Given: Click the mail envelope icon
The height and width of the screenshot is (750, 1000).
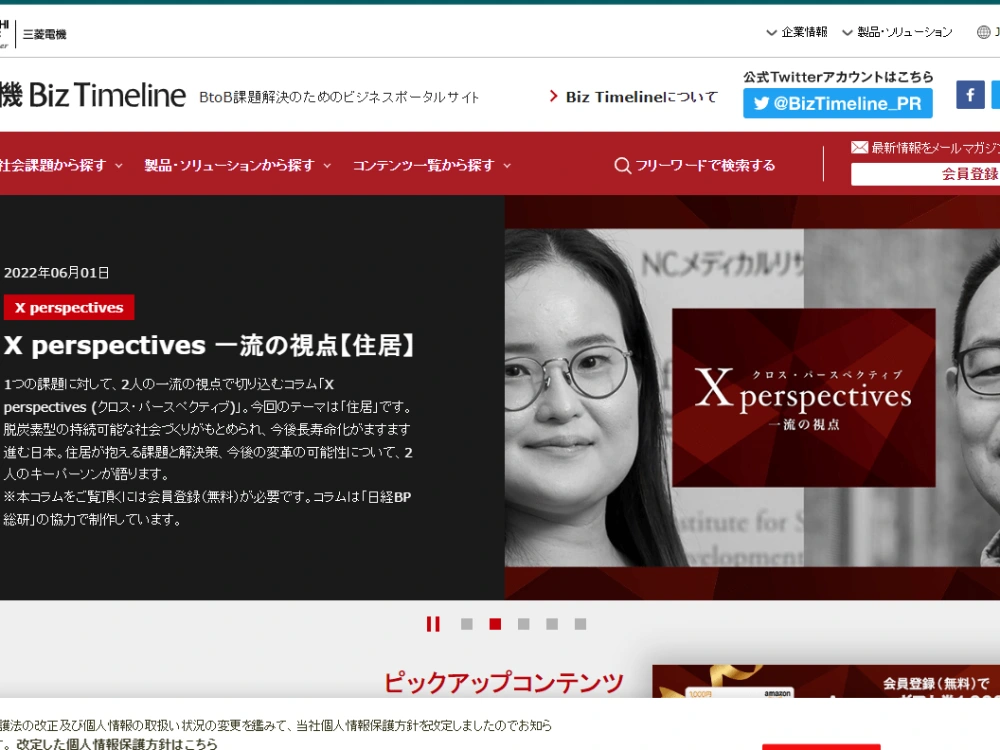Looking at the screenshot, I should click(859, 147).
